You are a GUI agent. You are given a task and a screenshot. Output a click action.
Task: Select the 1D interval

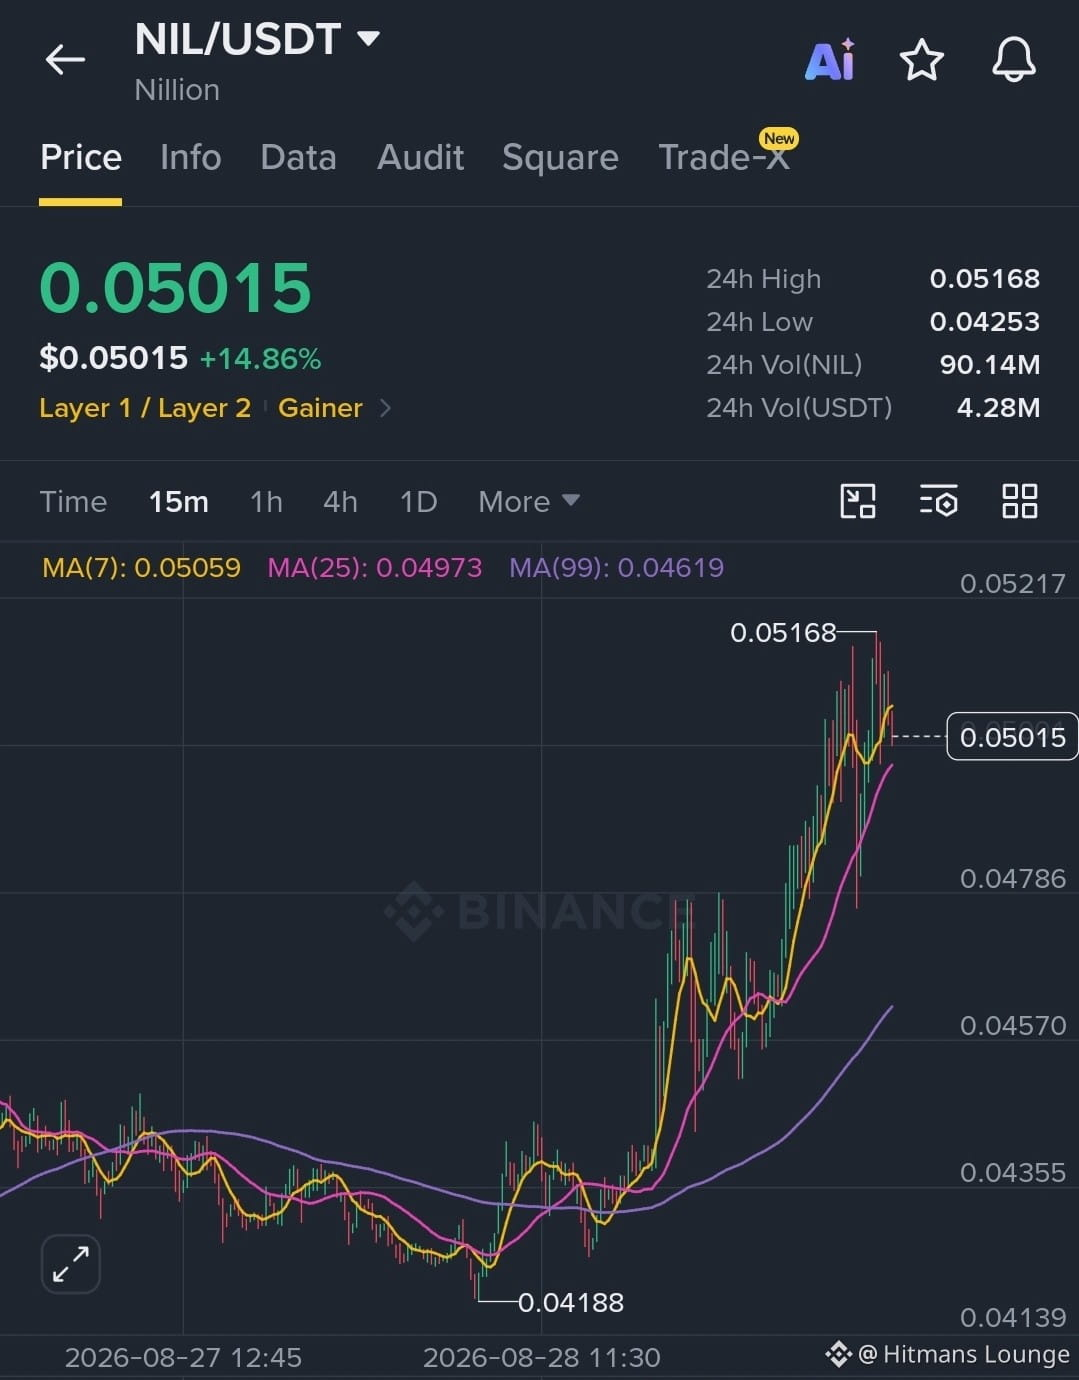[x=418, y=501]
